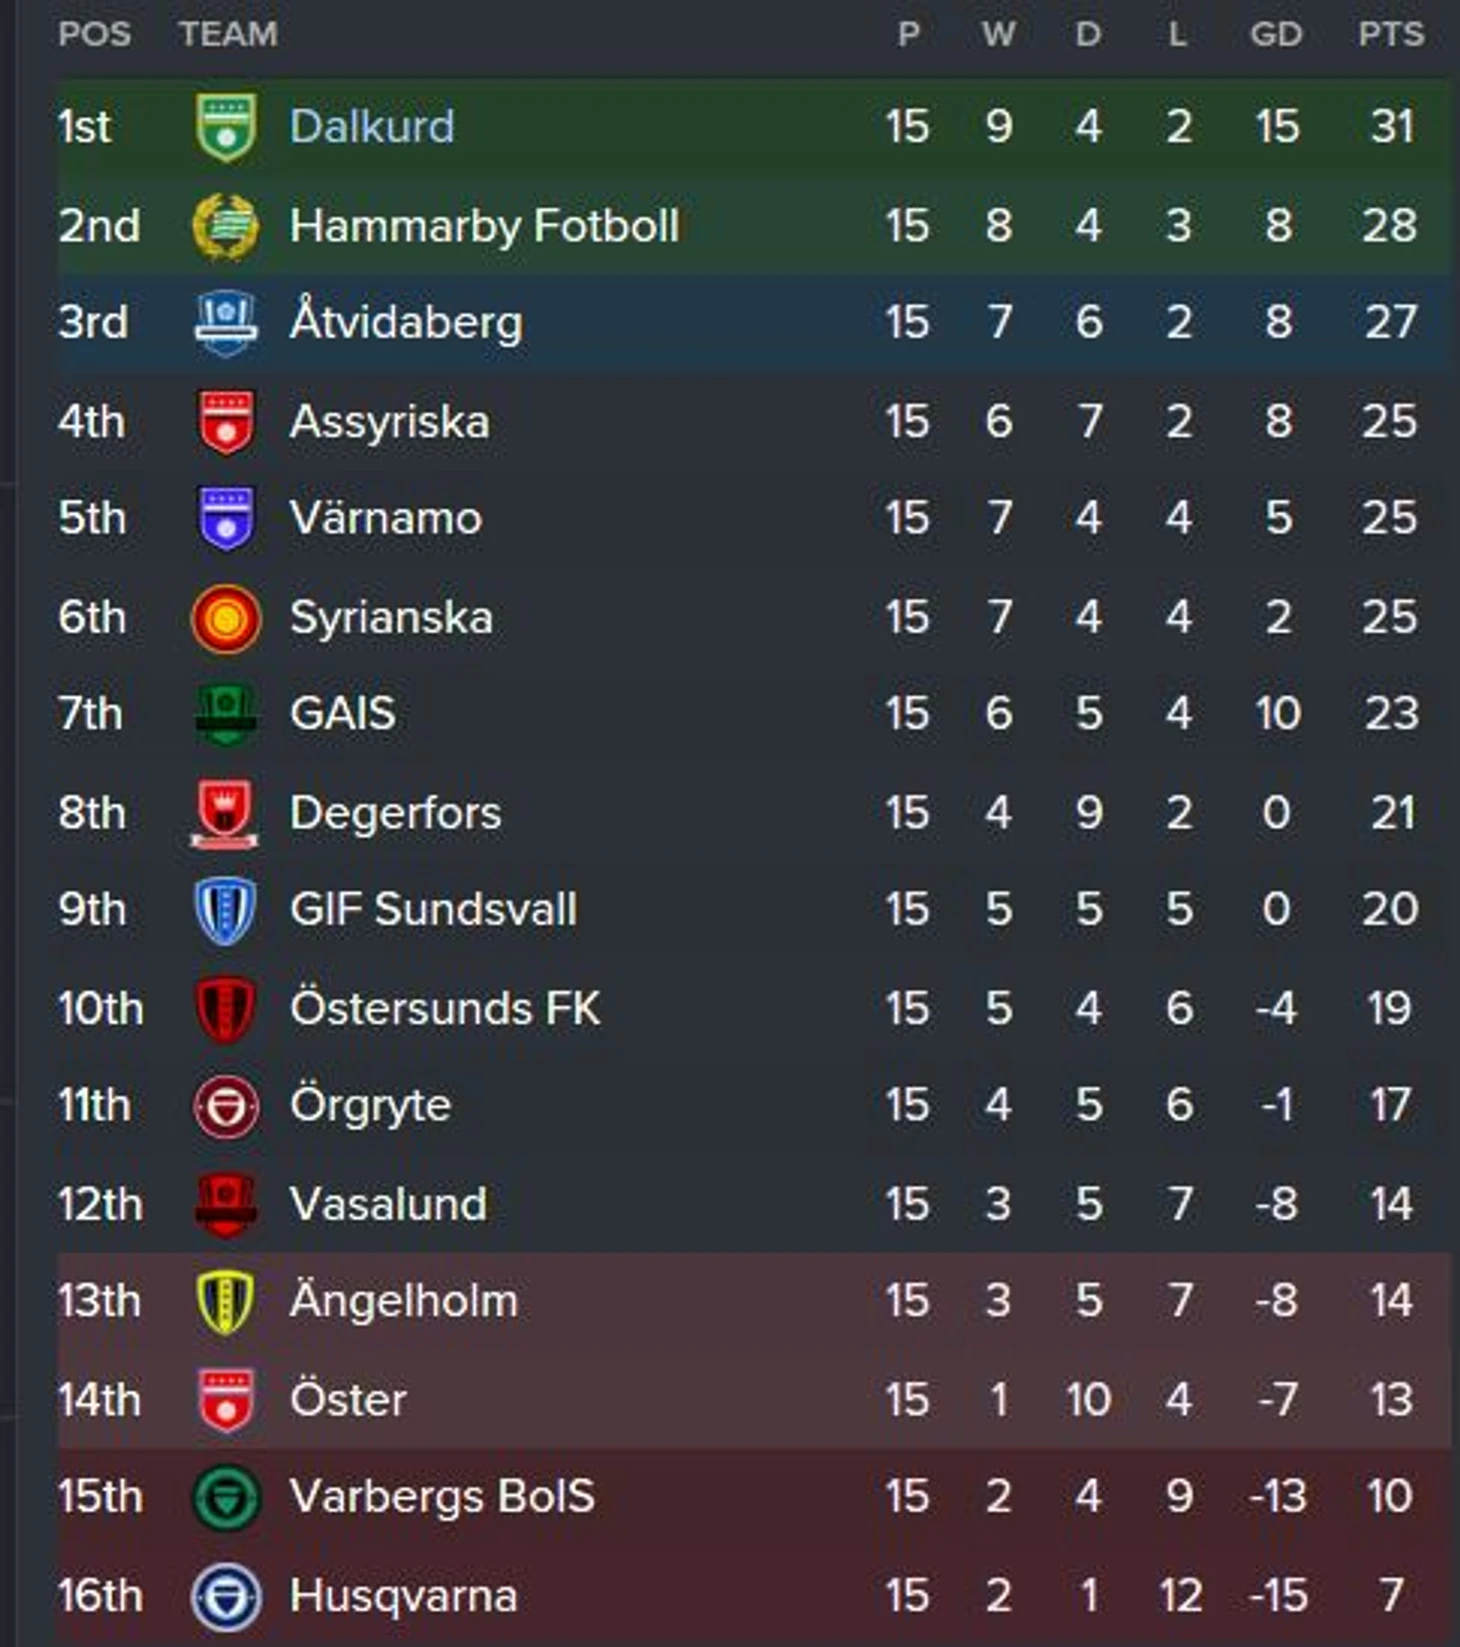Click the POS column header
Image resolution: width=1460 pixels, height=1647 pixels.
click(x=95, y=34)
